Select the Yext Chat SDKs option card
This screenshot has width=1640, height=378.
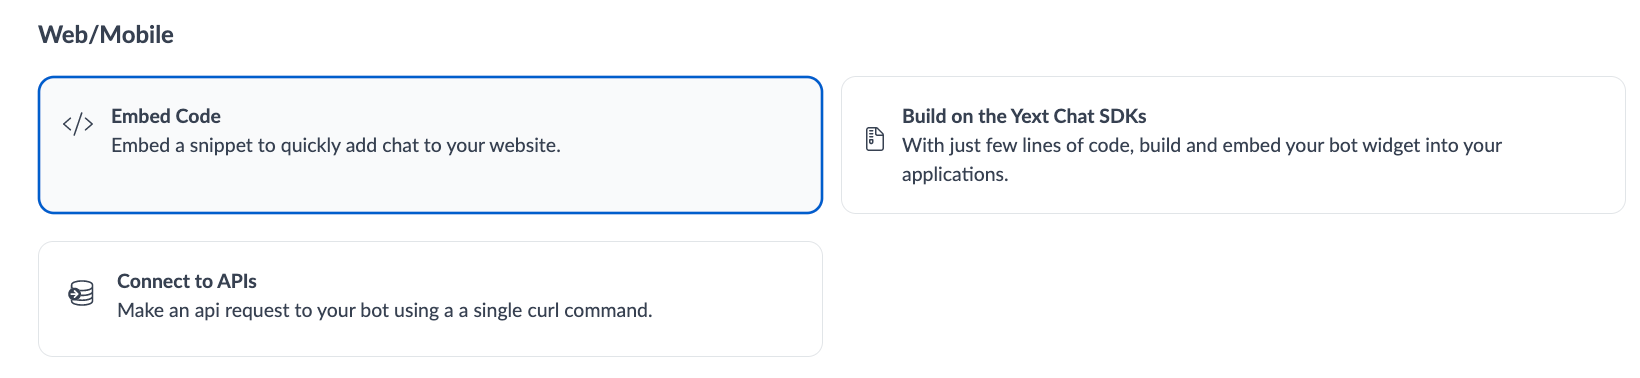point(1233,145)
